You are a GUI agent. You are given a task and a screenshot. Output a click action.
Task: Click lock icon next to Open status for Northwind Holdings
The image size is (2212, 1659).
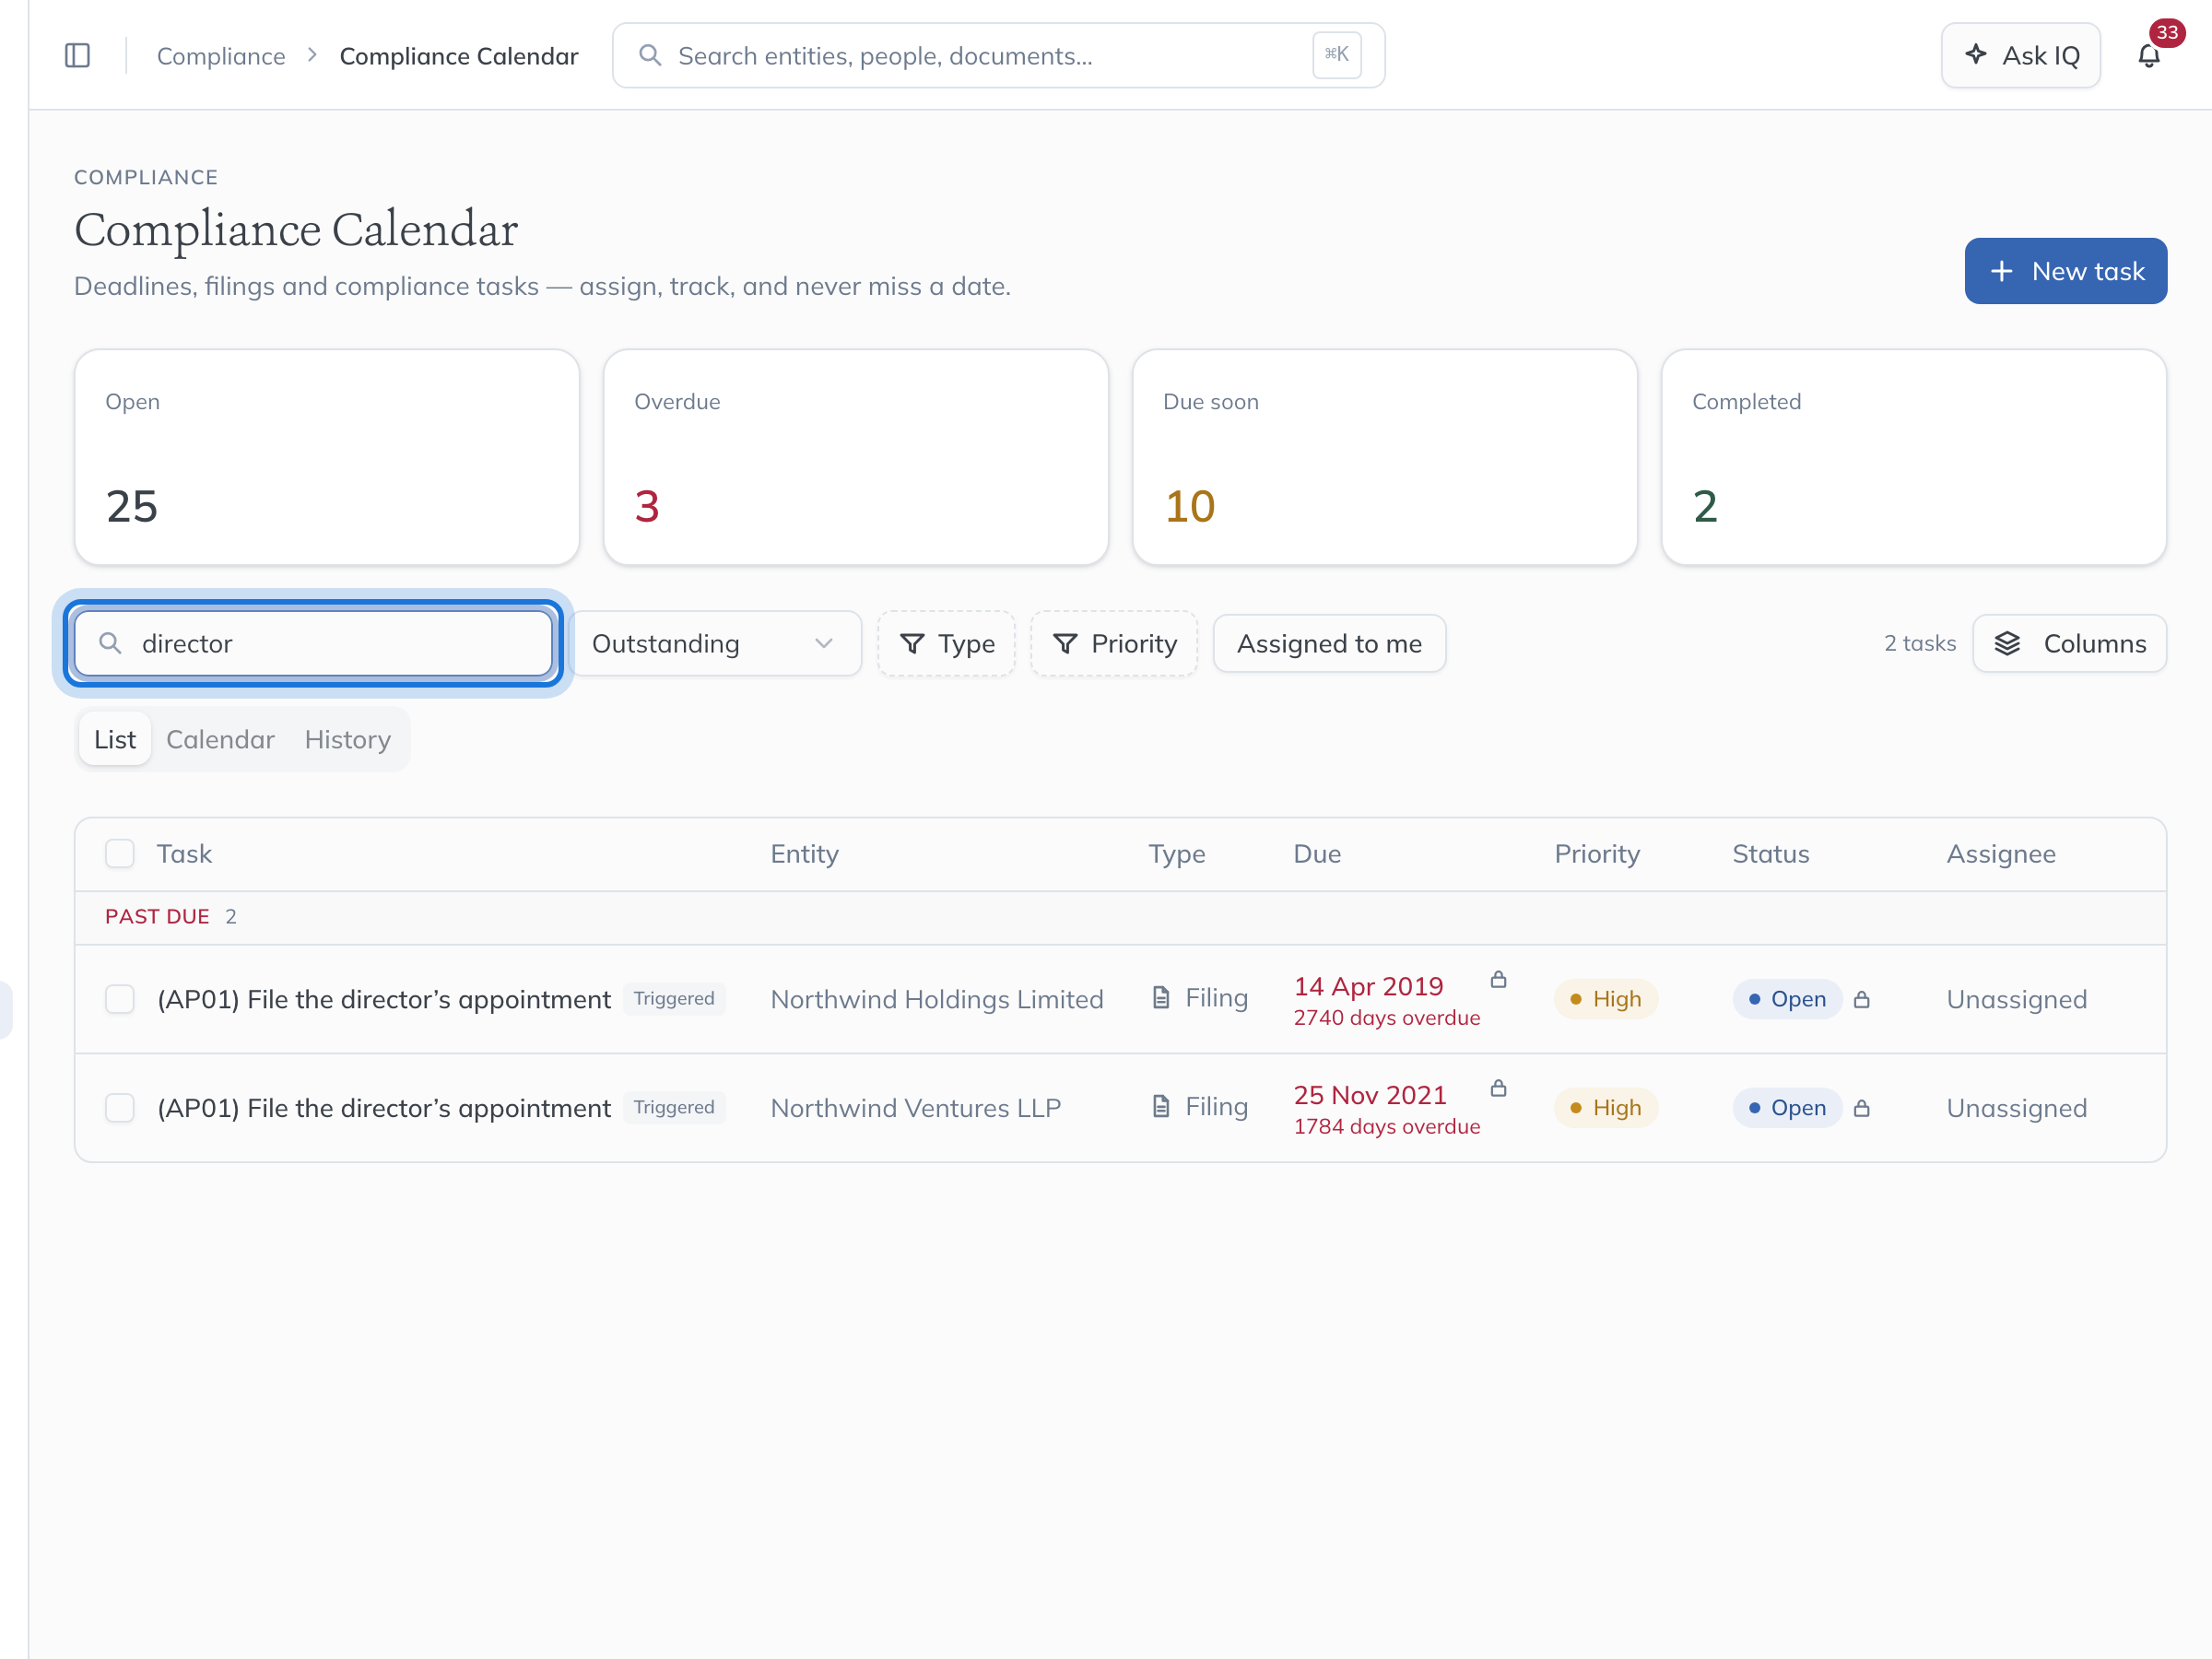click(x=1861, y=1000)
